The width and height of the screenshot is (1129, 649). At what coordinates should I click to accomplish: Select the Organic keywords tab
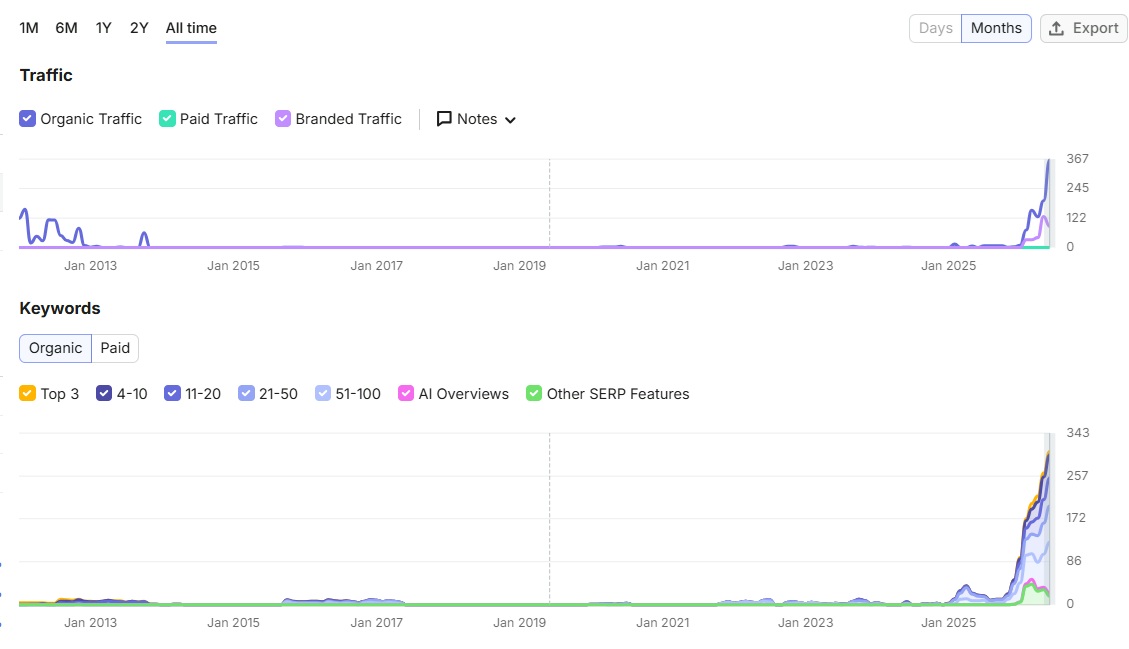(x=55, y=349)
